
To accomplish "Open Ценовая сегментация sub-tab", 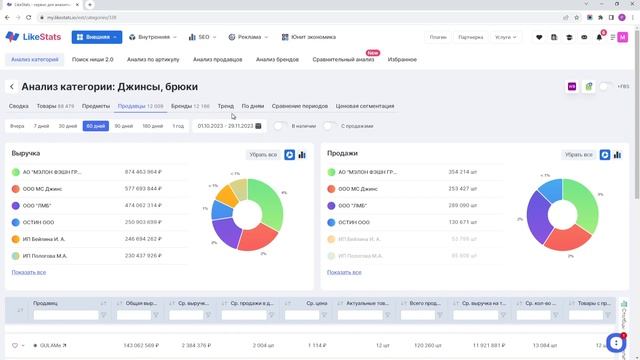I will pos(365,106).
